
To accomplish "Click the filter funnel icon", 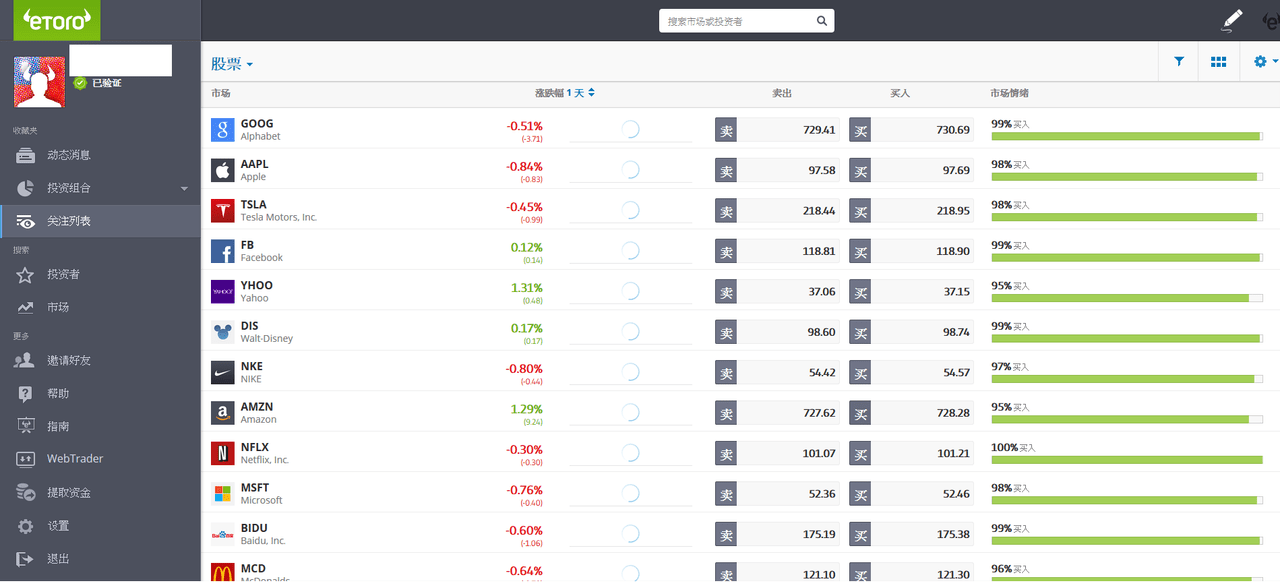I will pos(1179,62).
